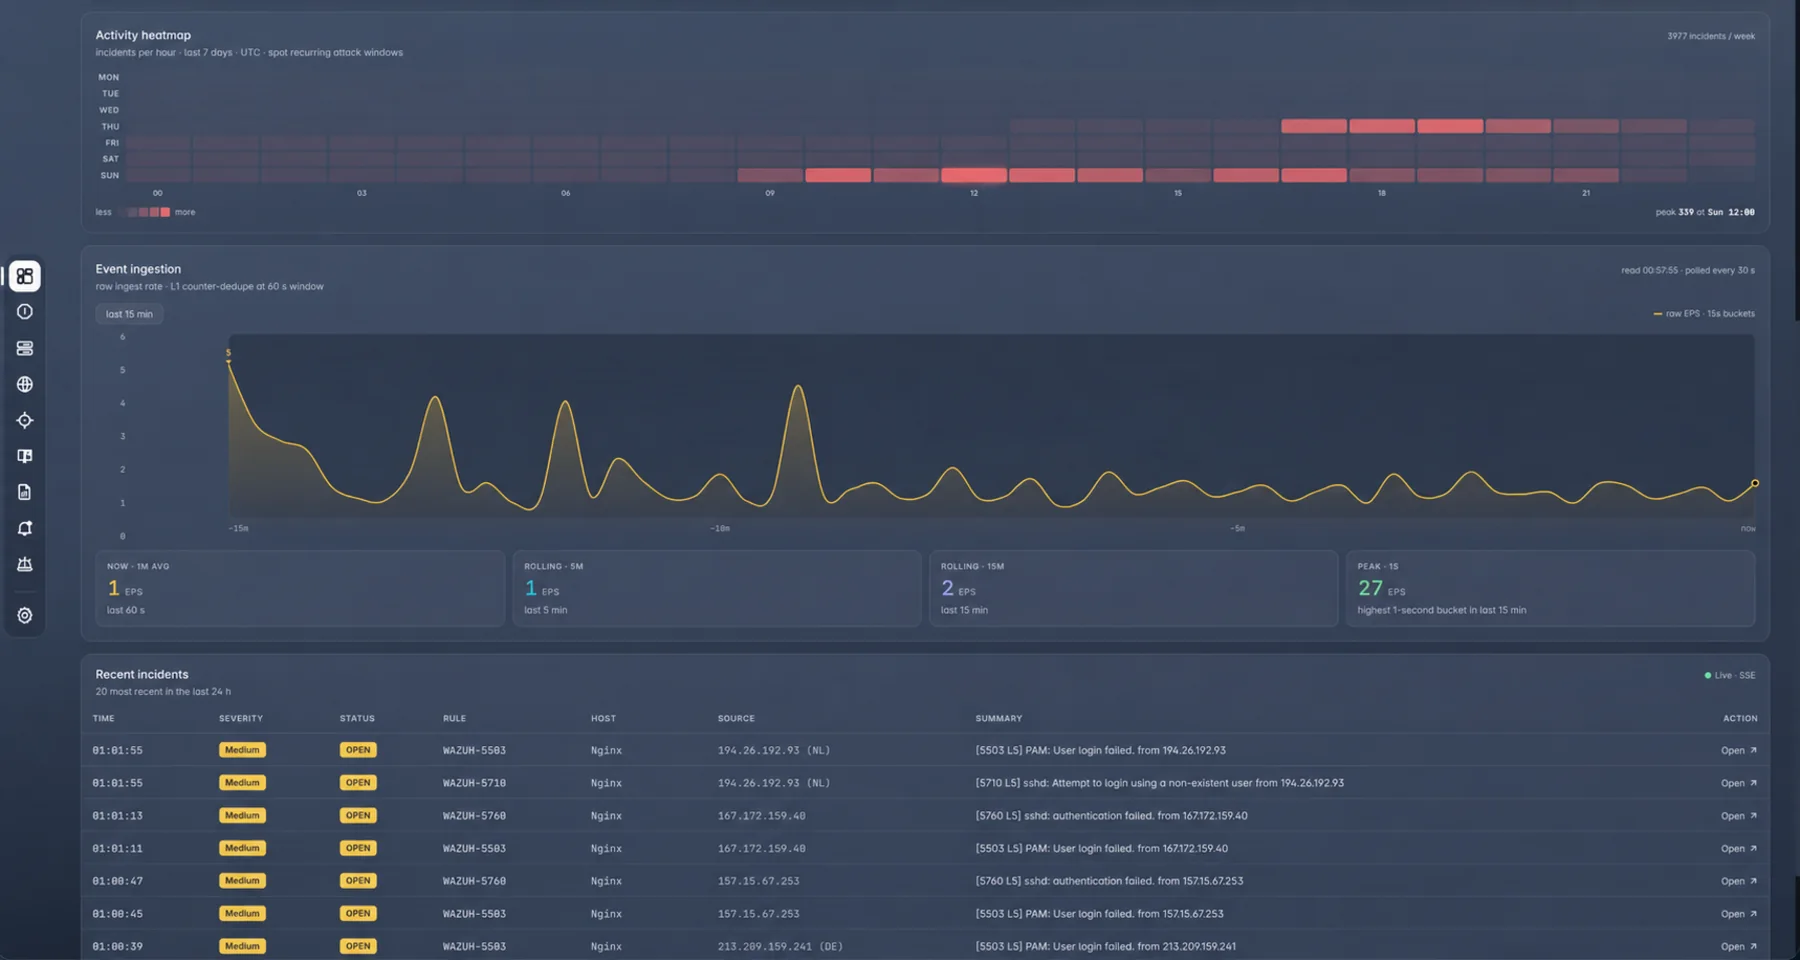Click the RULE column header
This screenshot has width=1800, height=960.
[x=455, y=718]
